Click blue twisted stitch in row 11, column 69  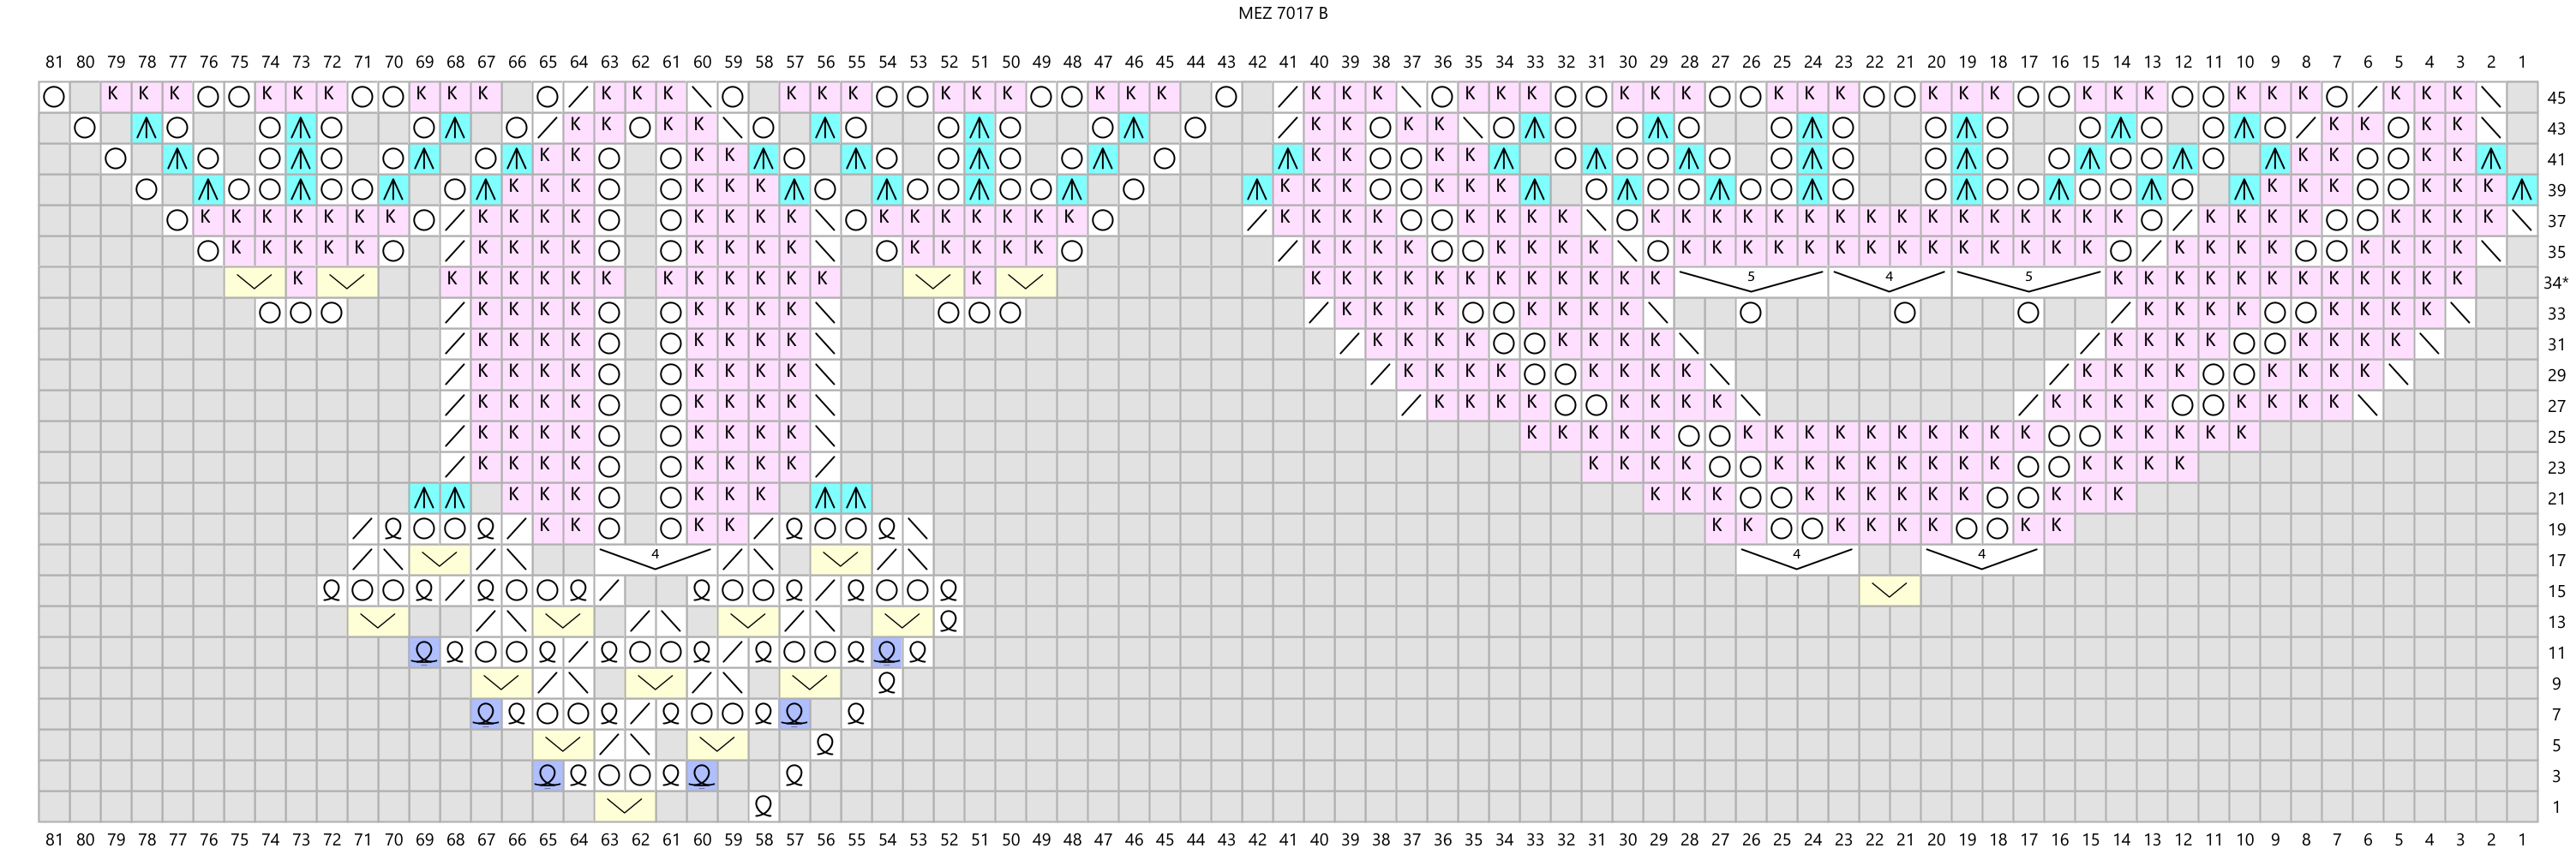424,652
